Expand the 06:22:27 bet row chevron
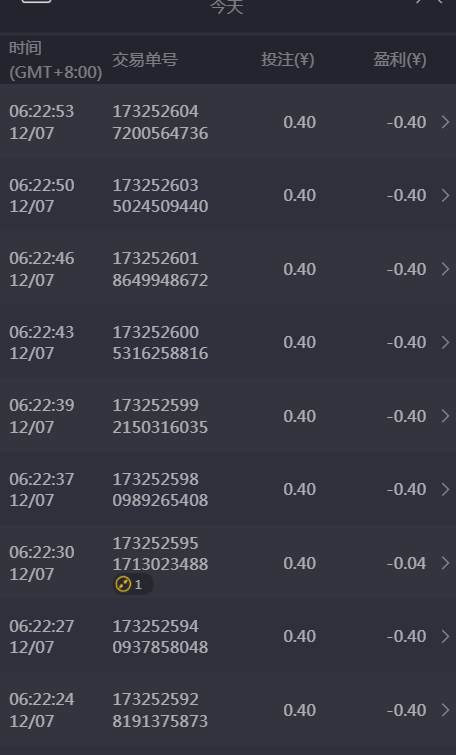This screenshot has height=755, width=456. tap(445, 637)
